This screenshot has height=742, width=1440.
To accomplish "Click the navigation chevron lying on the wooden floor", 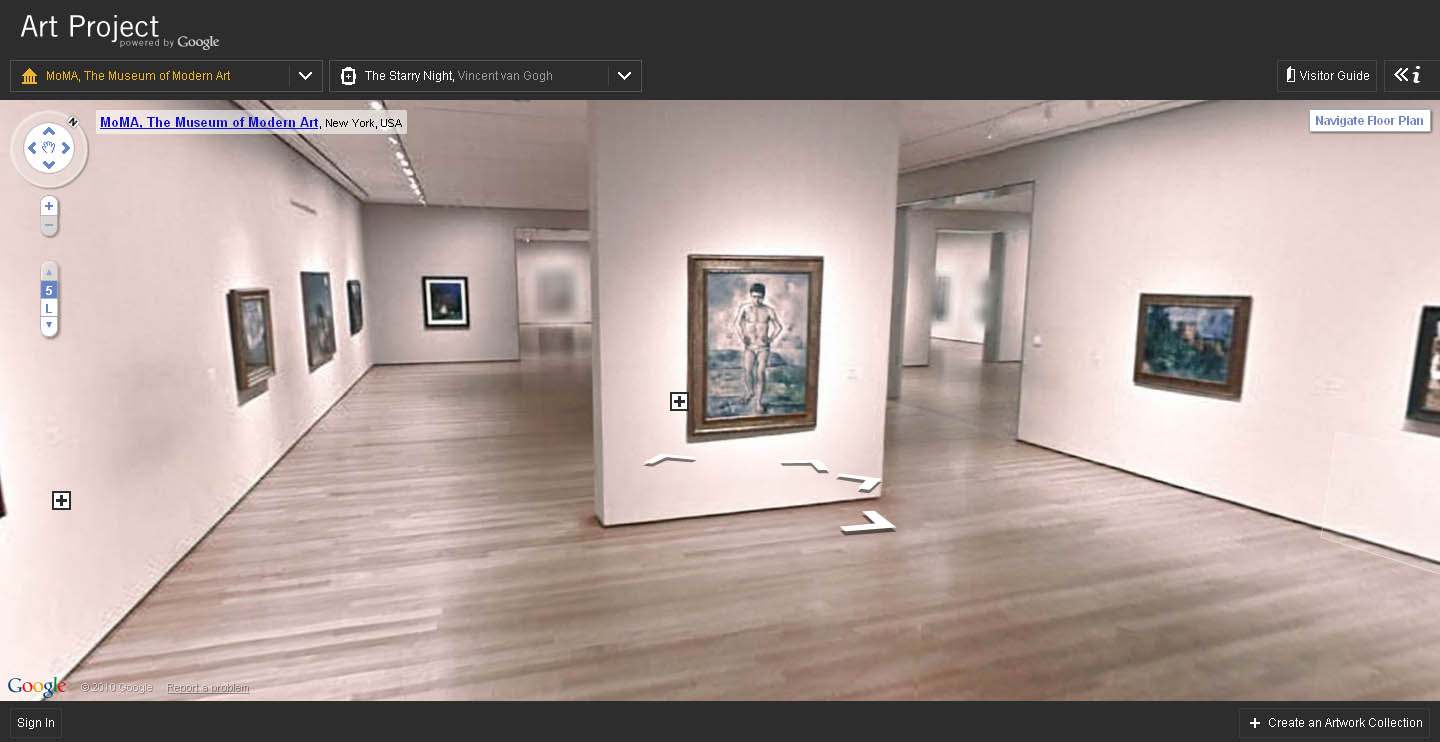I will (868, 522).
